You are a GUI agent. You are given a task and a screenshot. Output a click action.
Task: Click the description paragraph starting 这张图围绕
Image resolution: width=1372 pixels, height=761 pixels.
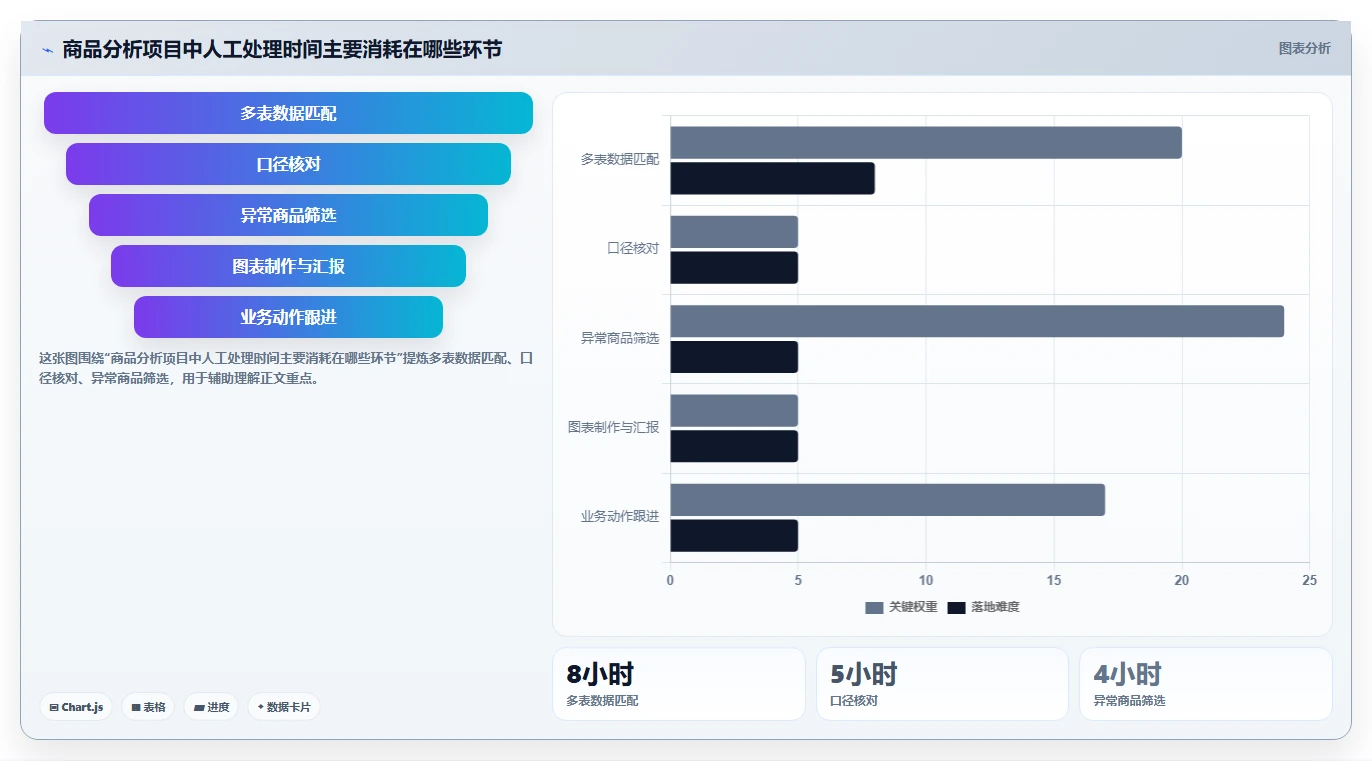click(286, 368)
